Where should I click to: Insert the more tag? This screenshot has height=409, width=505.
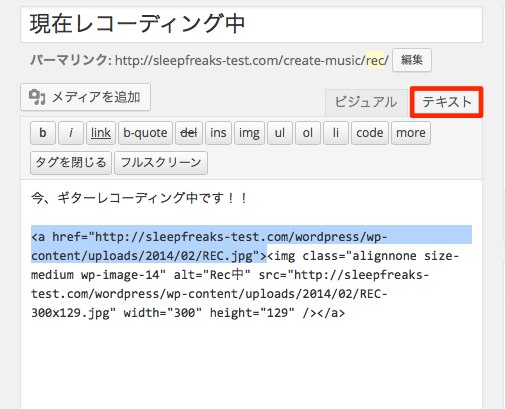[x=411, y=133]
